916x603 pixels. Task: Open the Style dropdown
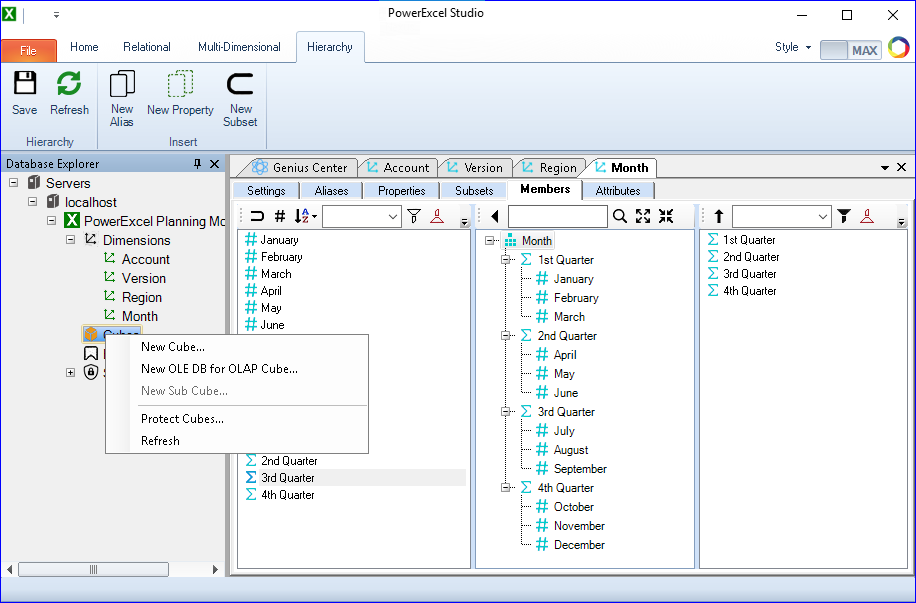tap(793, 47)
